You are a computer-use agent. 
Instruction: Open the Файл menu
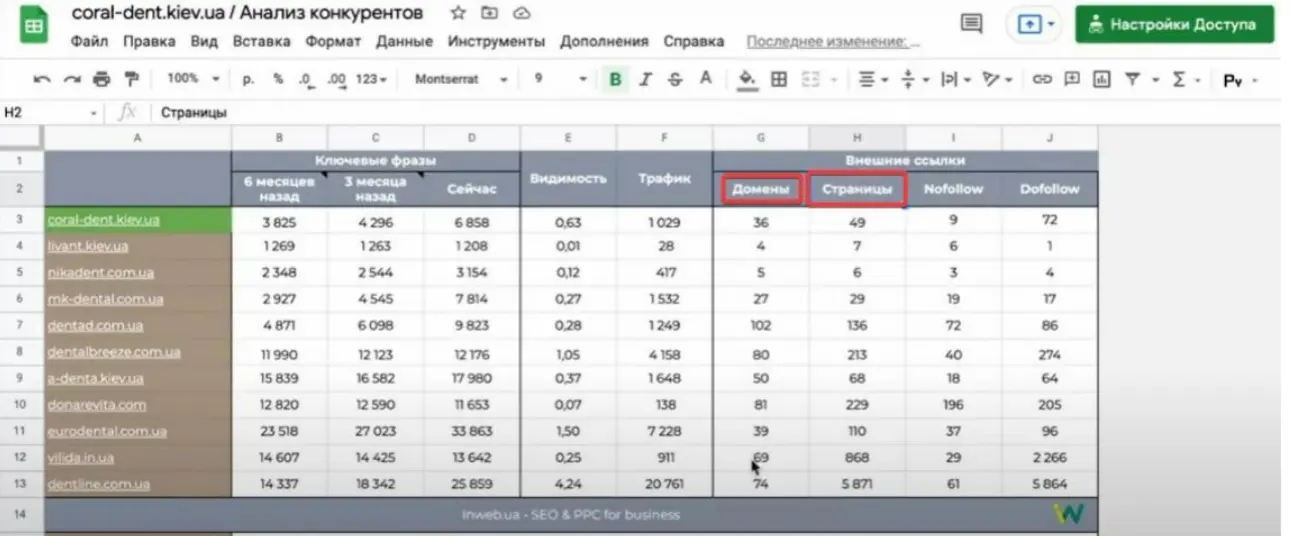pos(91,41)
